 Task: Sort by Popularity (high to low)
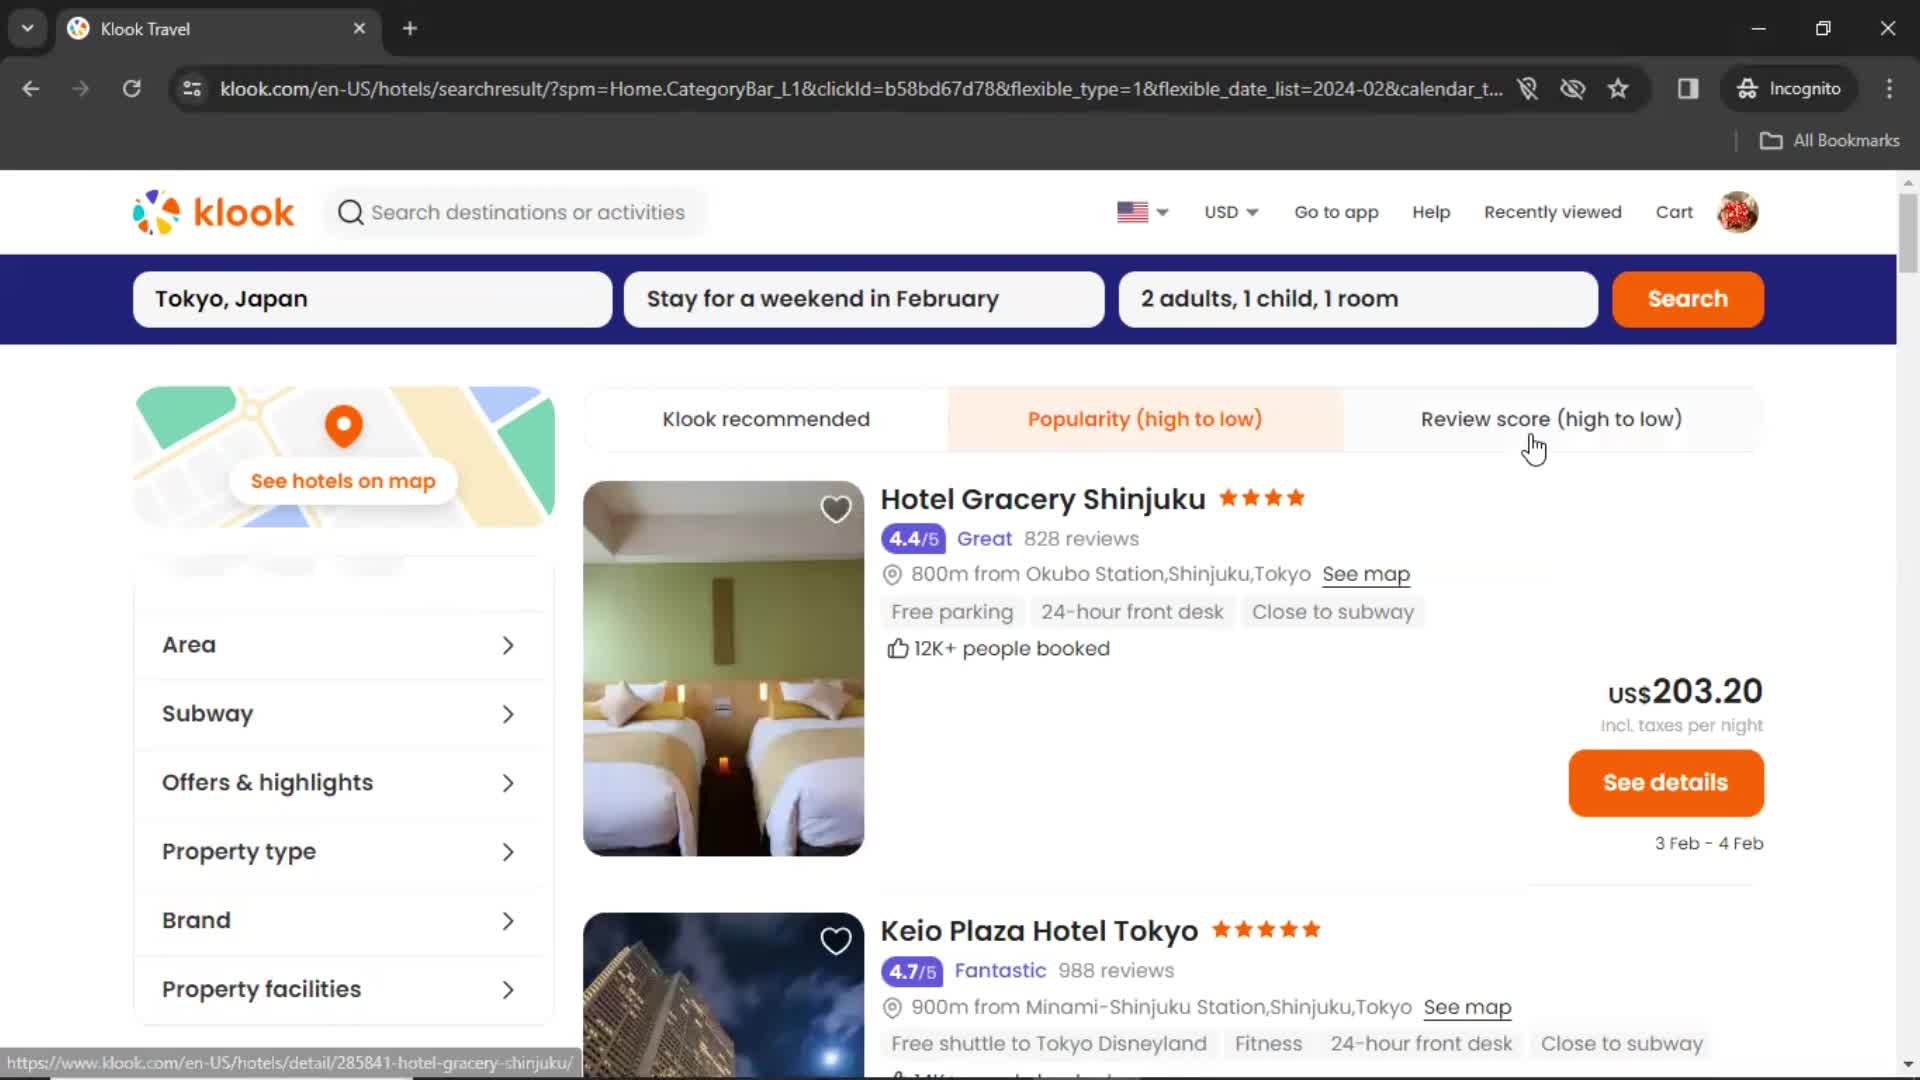tap(1145, 419)
